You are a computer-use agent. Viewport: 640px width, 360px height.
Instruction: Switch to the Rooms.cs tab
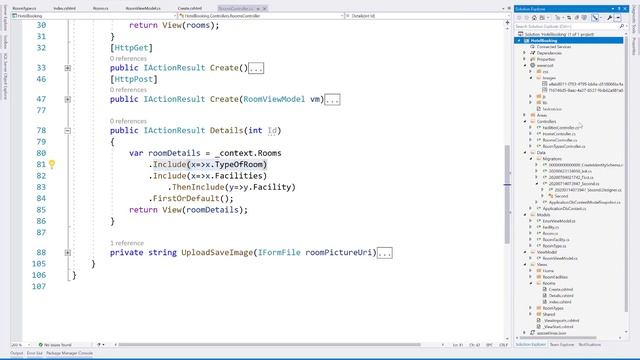(100, 8)
